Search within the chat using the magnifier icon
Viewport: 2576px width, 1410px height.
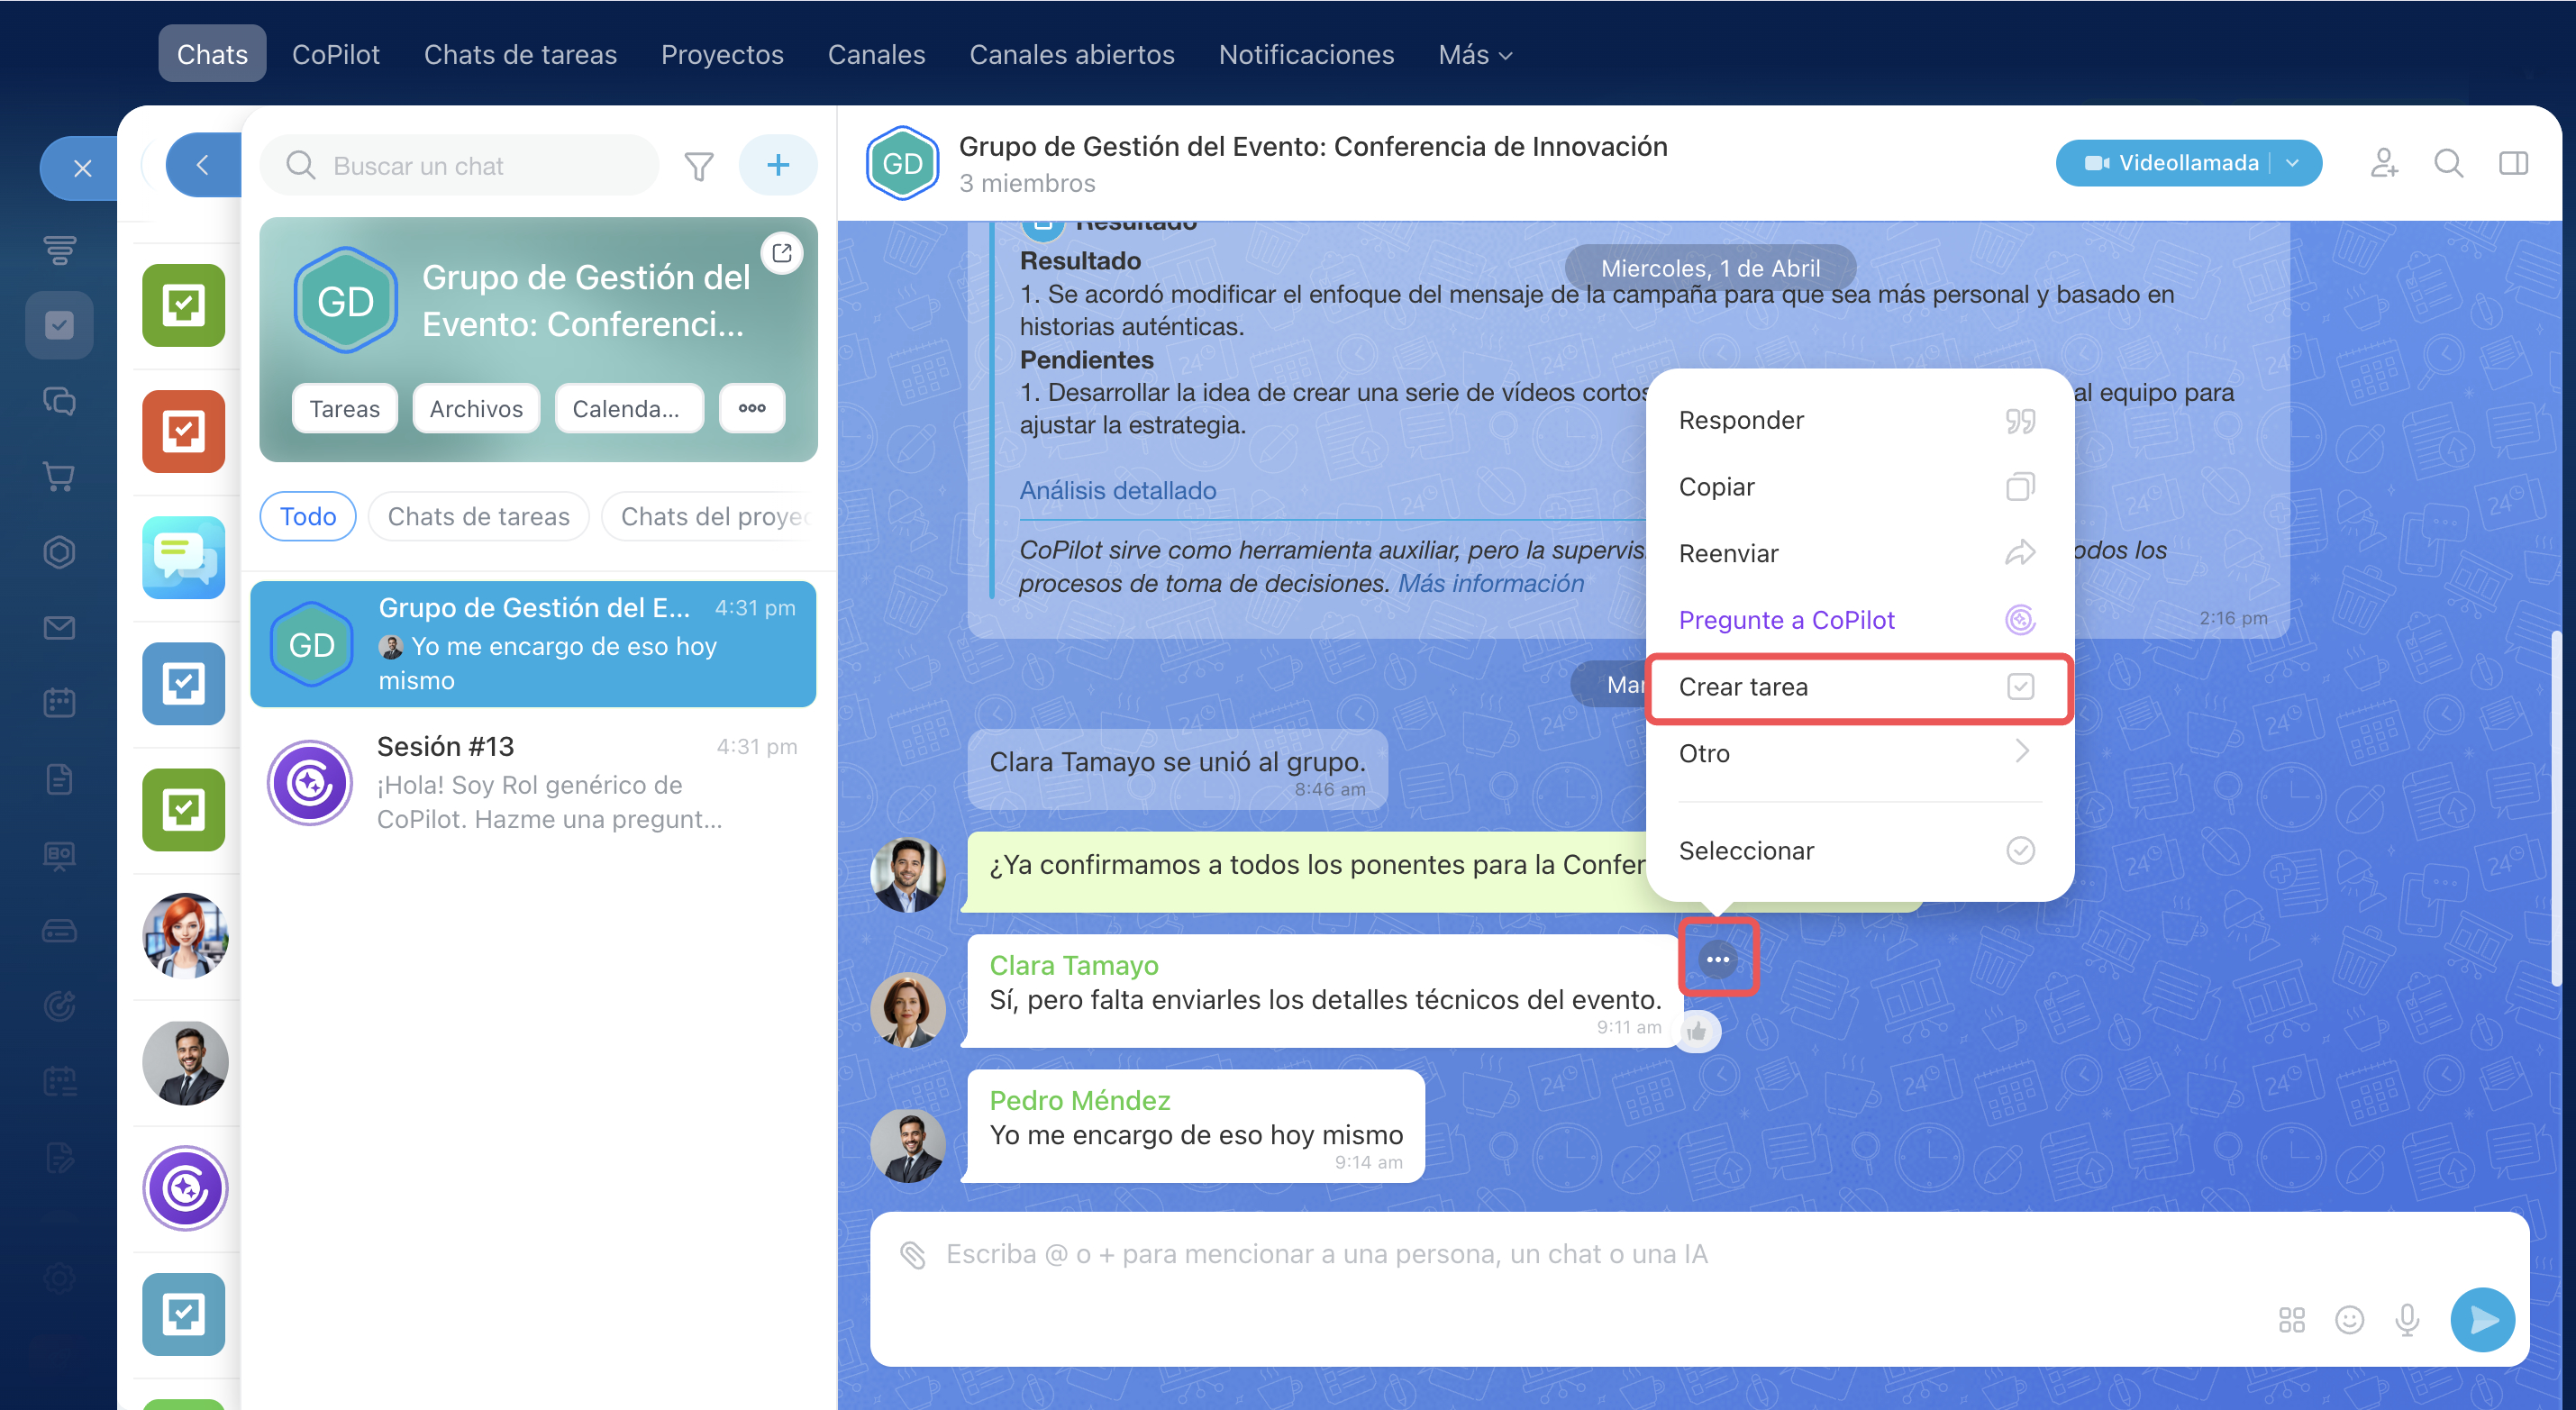coord(2449,163)
